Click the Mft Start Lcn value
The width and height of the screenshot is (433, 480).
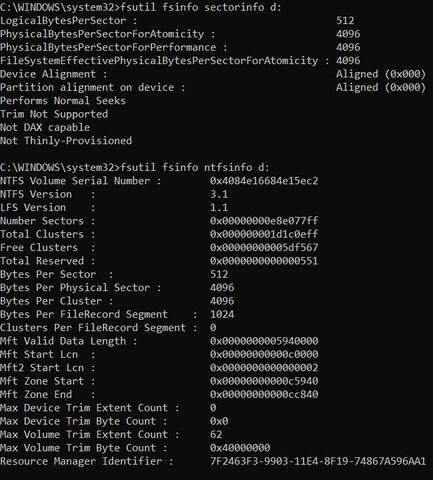264,354
